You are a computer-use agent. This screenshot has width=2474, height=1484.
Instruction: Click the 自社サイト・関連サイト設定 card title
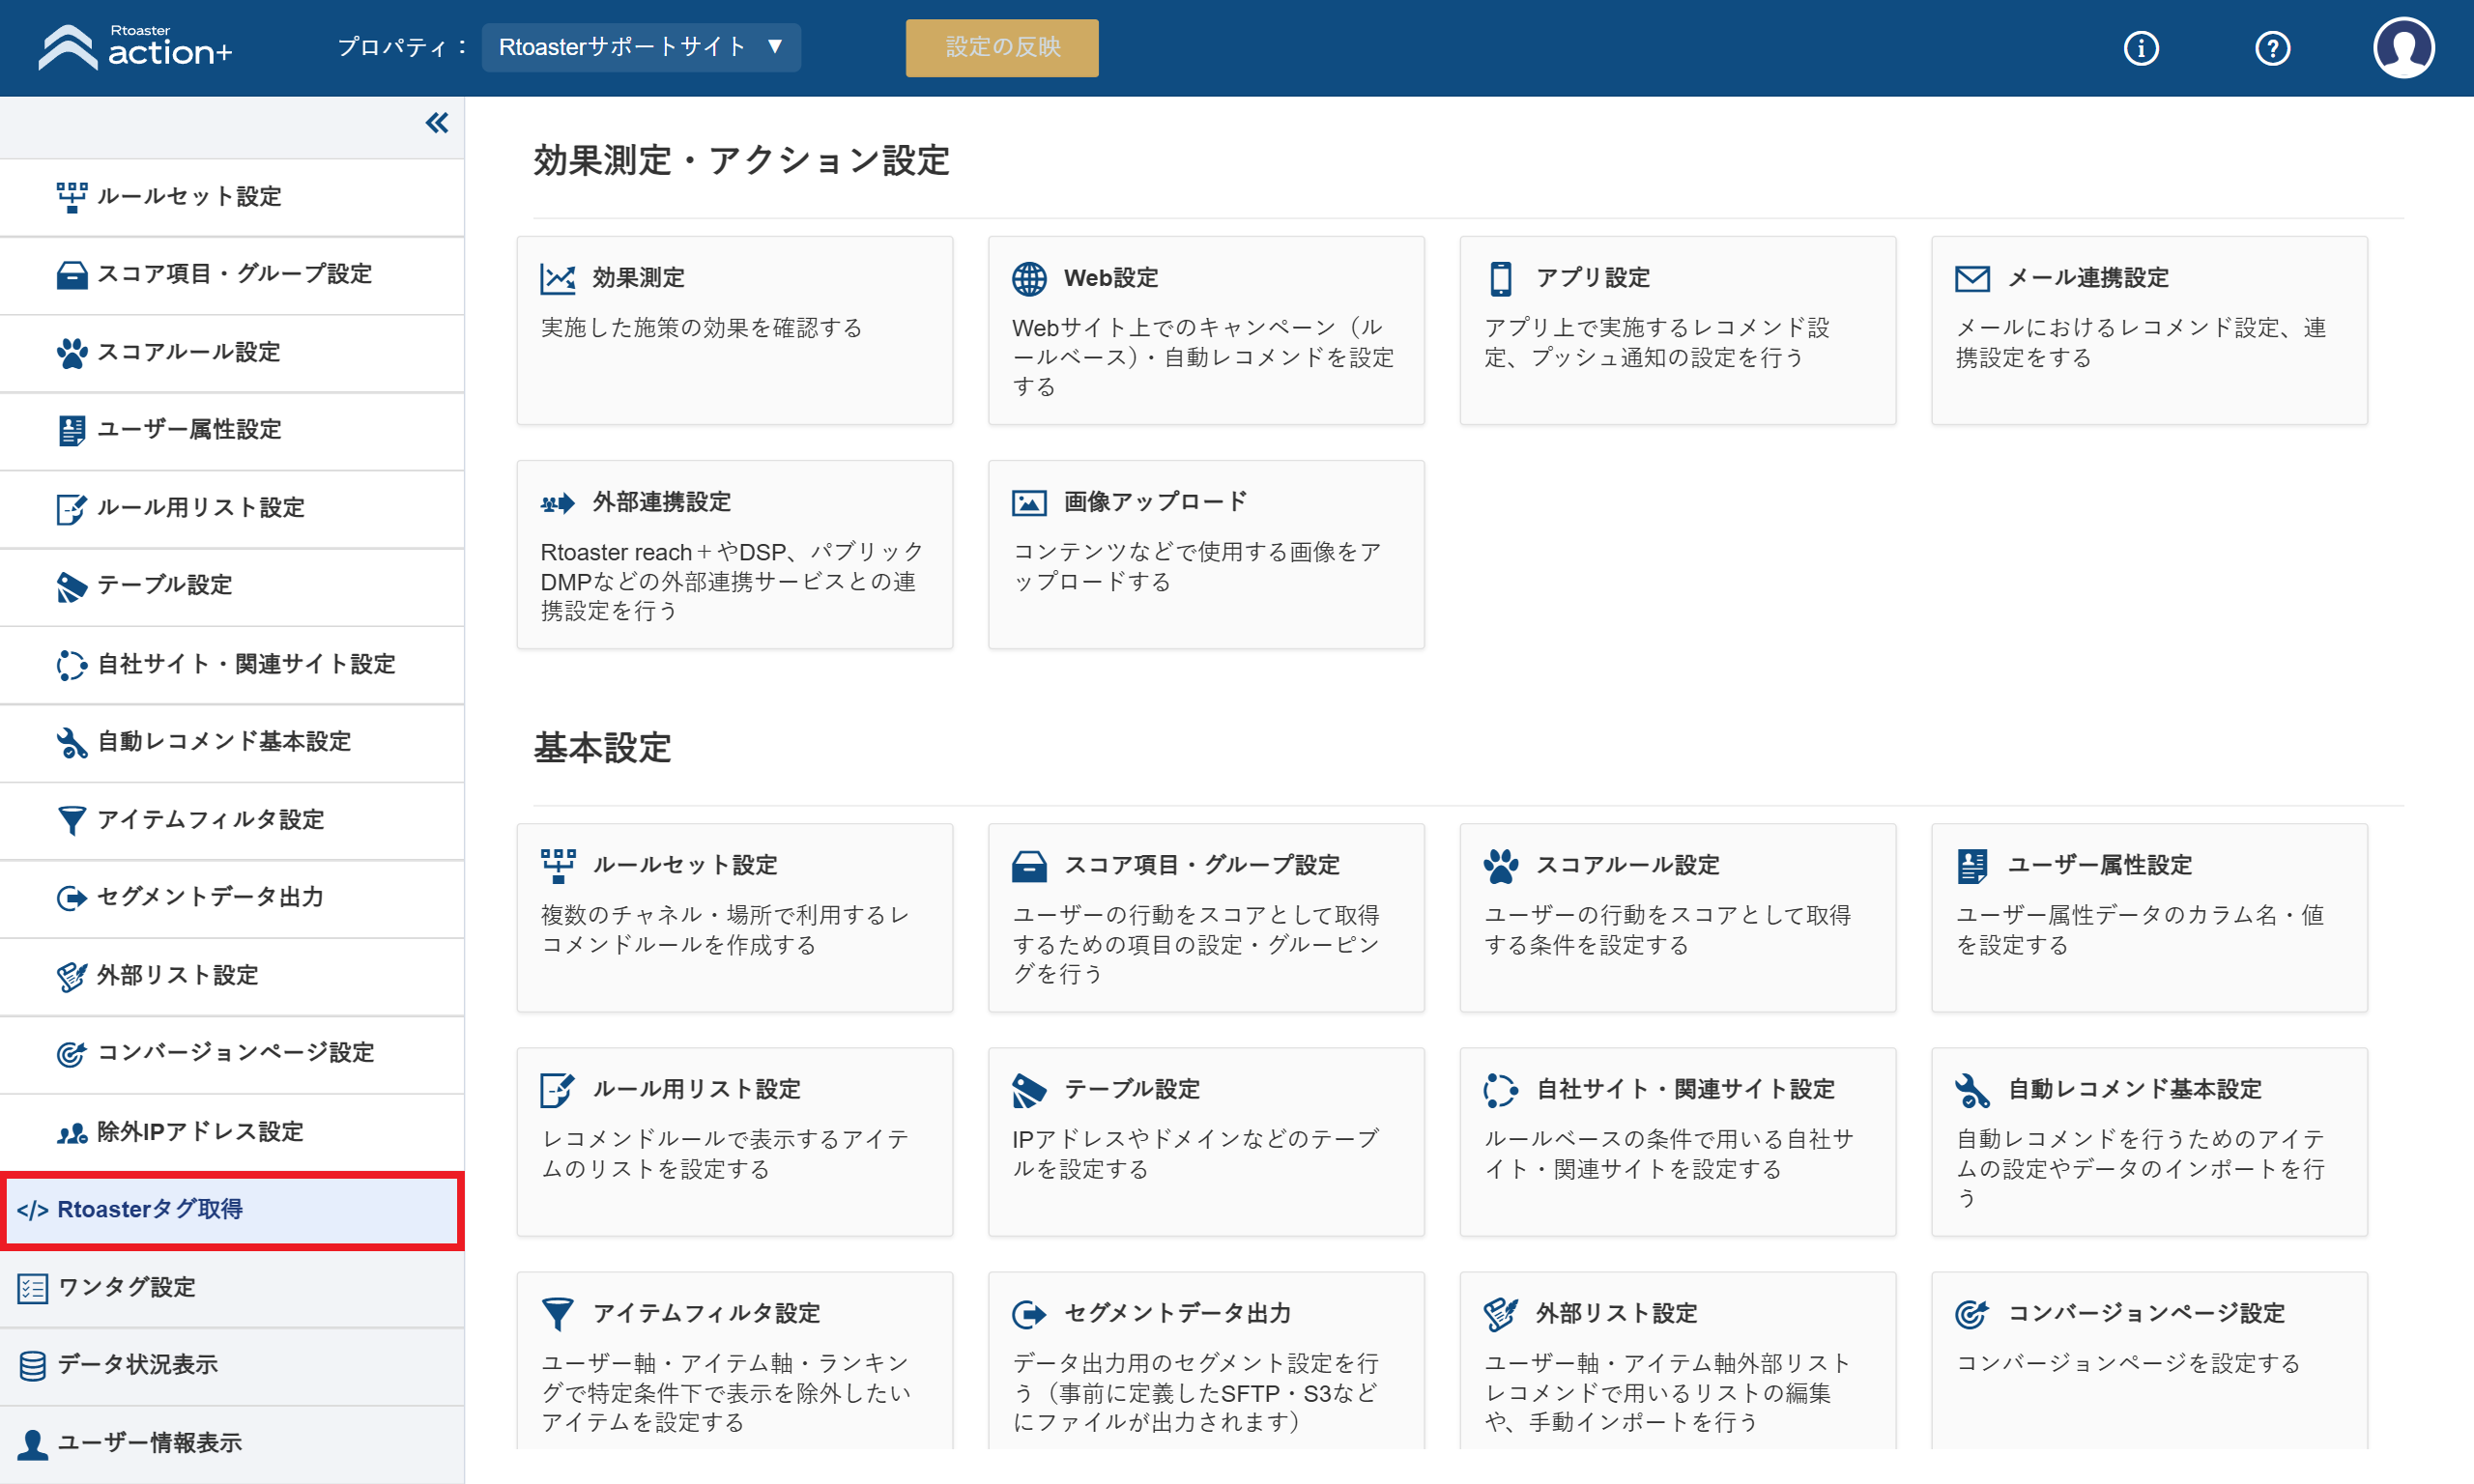tap(1685, 1089)
